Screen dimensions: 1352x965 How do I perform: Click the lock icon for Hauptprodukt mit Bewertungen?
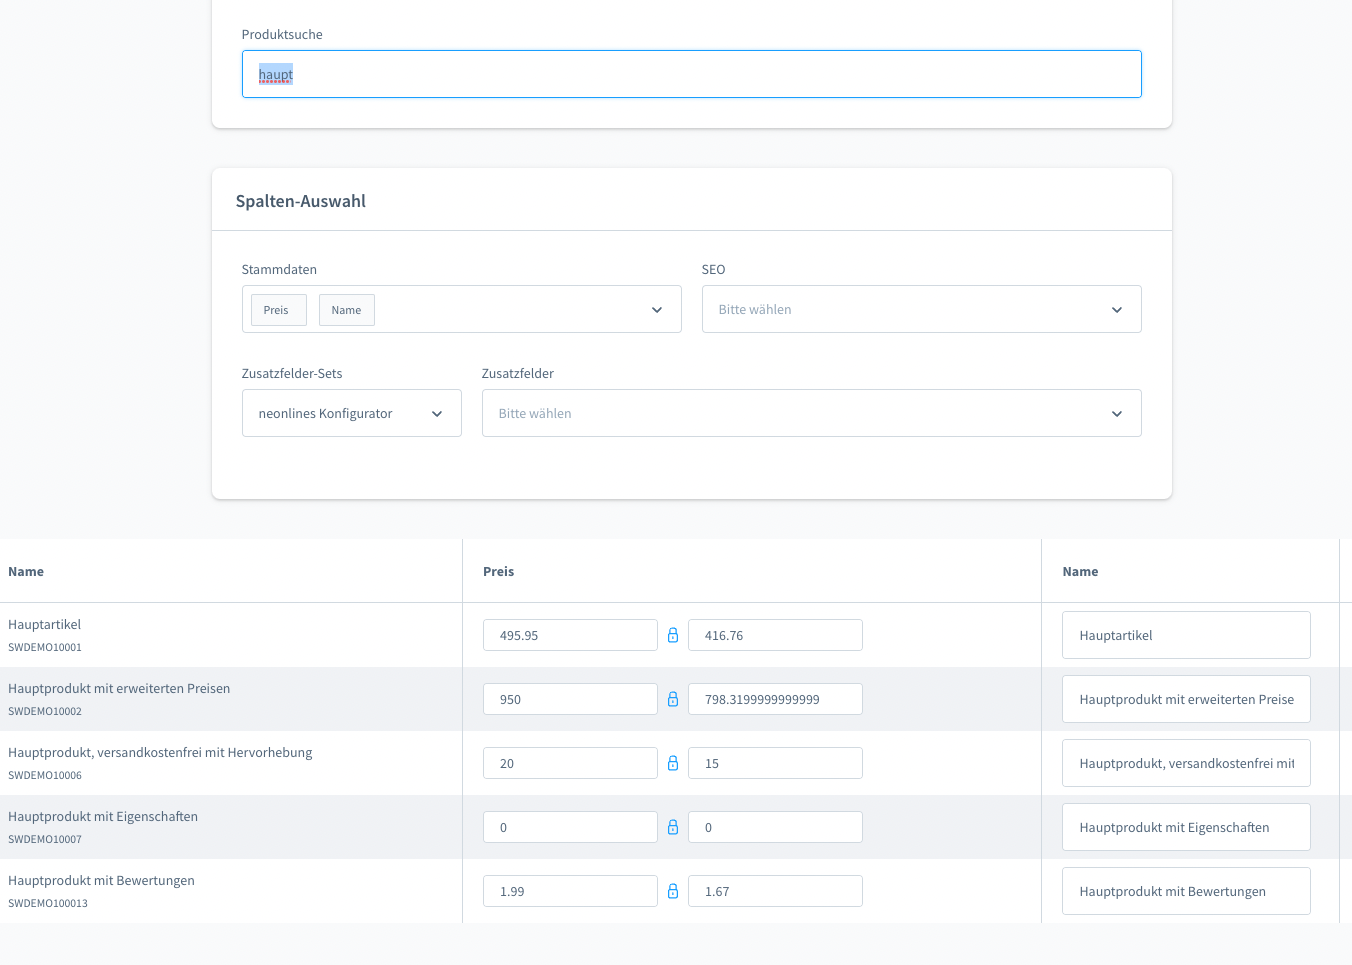click(673, 891)
